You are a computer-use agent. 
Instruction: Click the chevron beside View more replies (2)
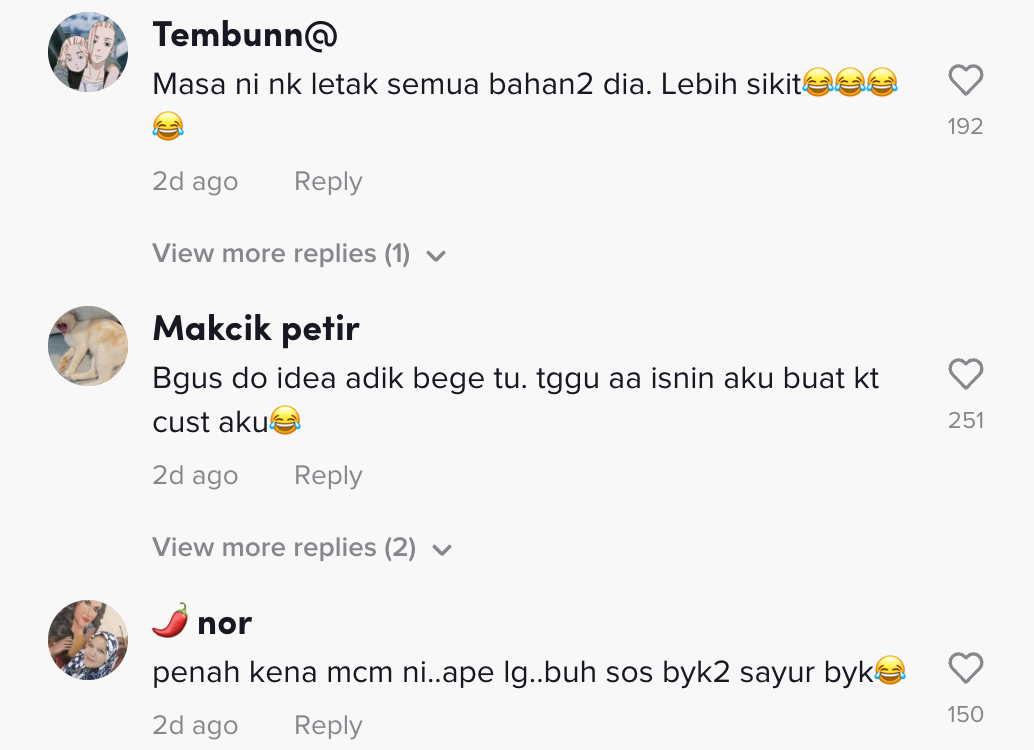(441, 550)
